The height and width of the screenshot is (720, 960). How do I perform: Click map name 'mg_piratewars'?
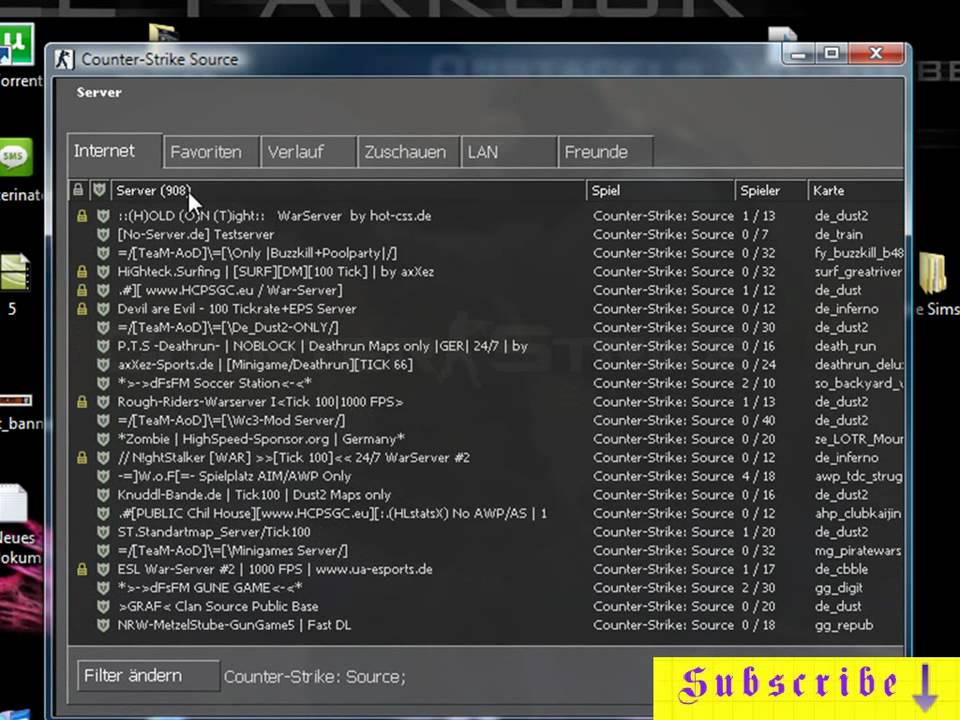858,551
